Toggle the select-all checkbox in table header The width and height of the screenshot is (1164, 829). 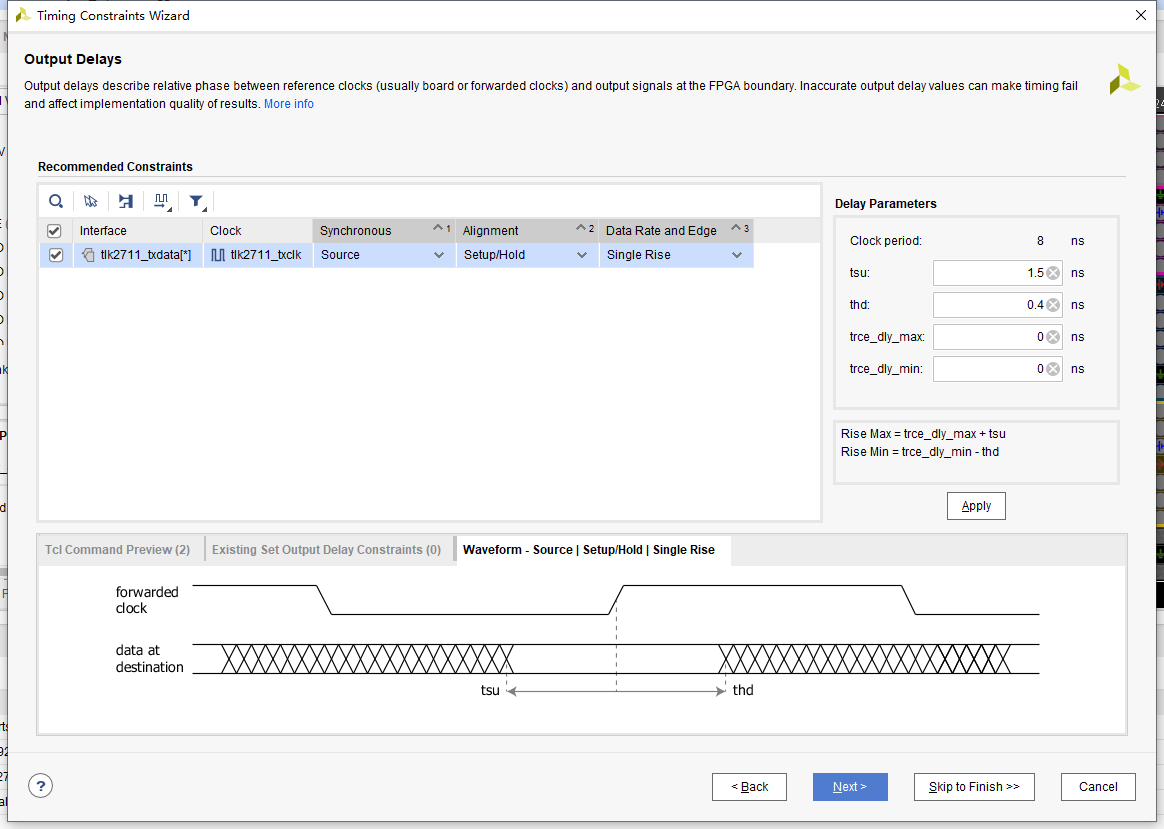[x=55, y=231]
